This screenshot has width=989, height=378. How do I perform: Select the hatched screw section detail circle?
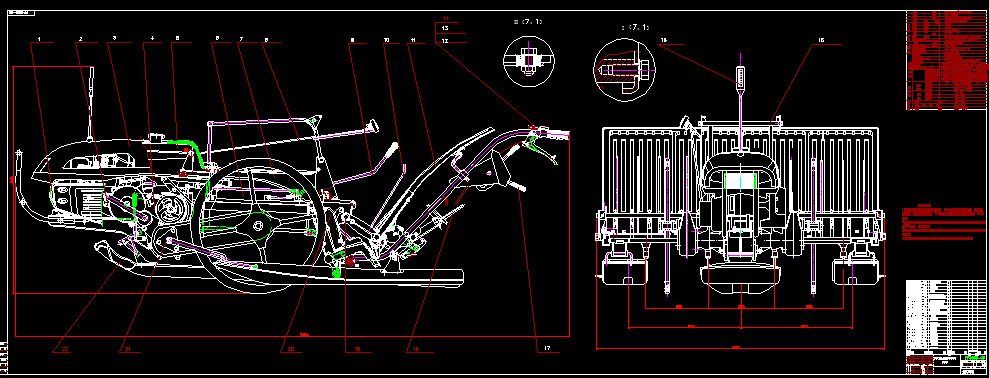coord(624,69)
